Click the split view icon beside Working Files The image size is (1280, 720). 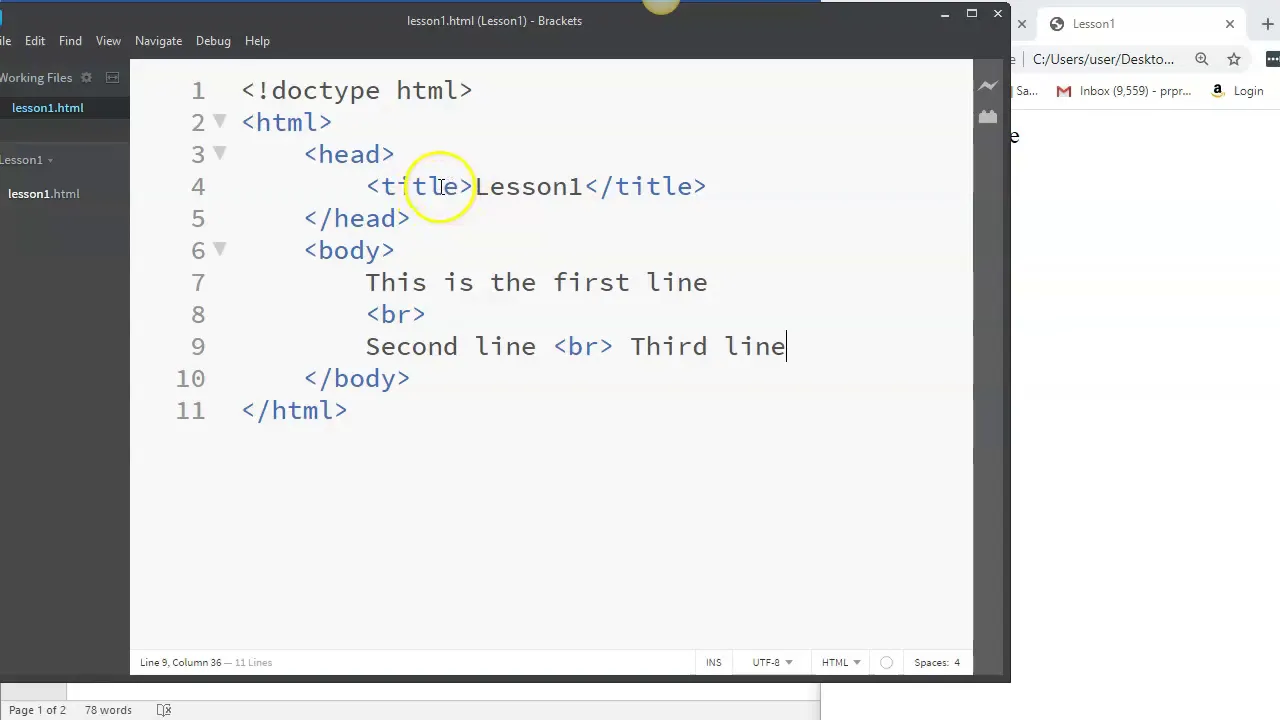tap(113, 77)
